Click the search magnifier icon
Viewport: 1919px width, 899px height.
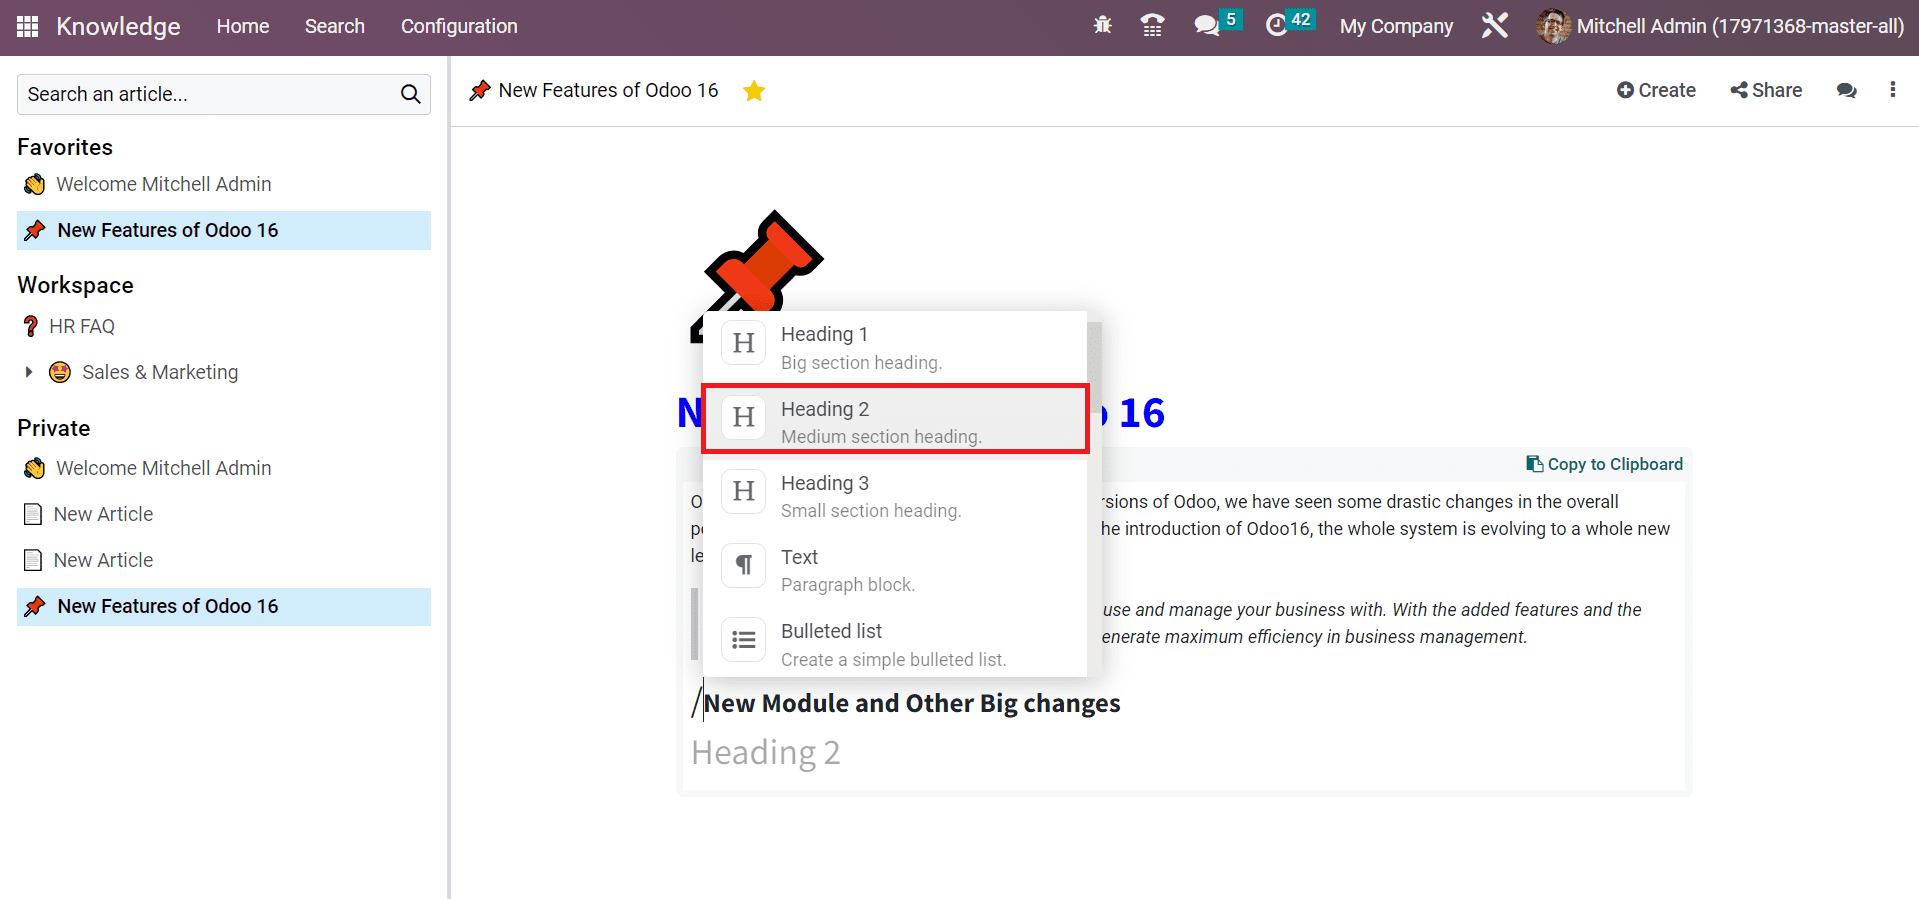[410, 94]
